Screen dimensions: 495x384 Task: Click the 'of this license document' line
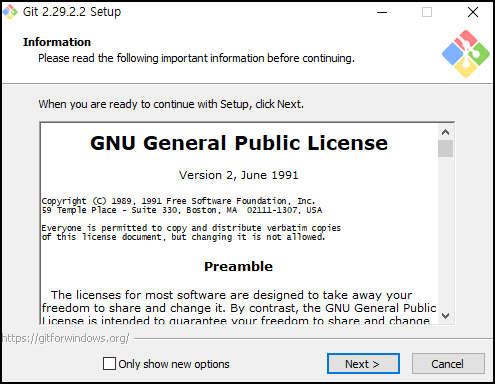(183, 237)
